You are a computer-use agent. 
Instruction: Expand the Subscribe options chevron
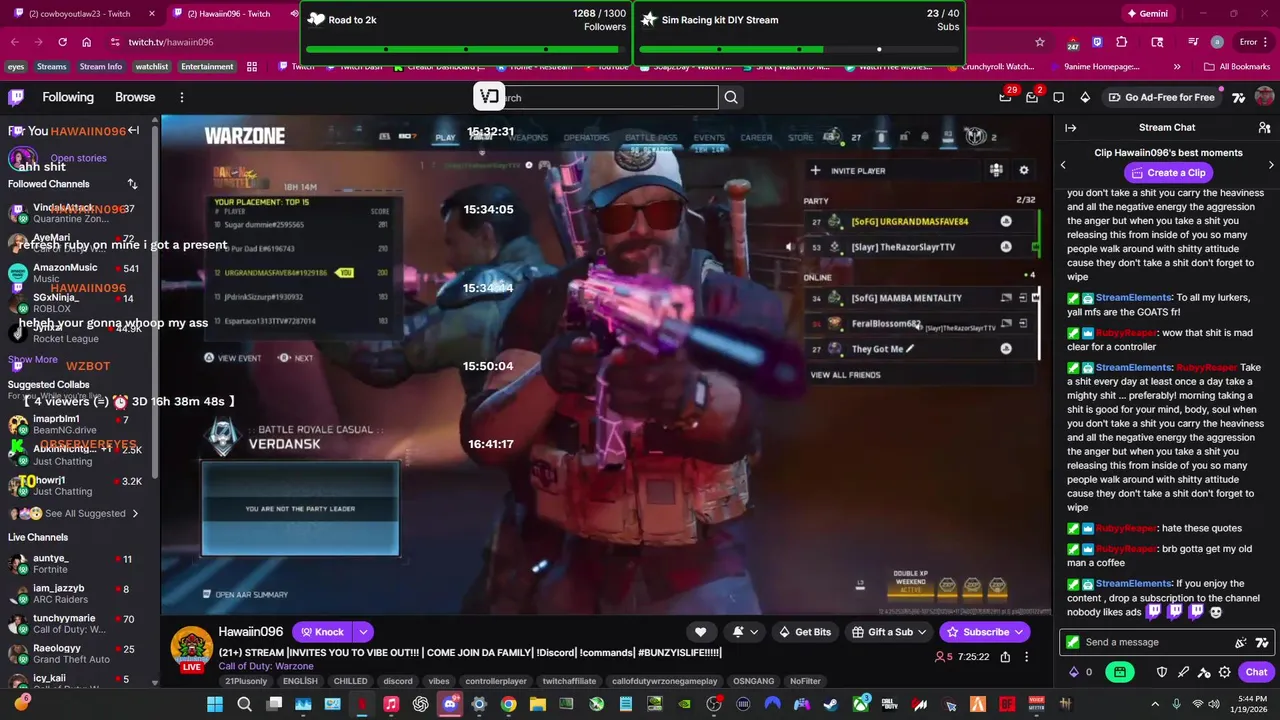(1018, 632)
